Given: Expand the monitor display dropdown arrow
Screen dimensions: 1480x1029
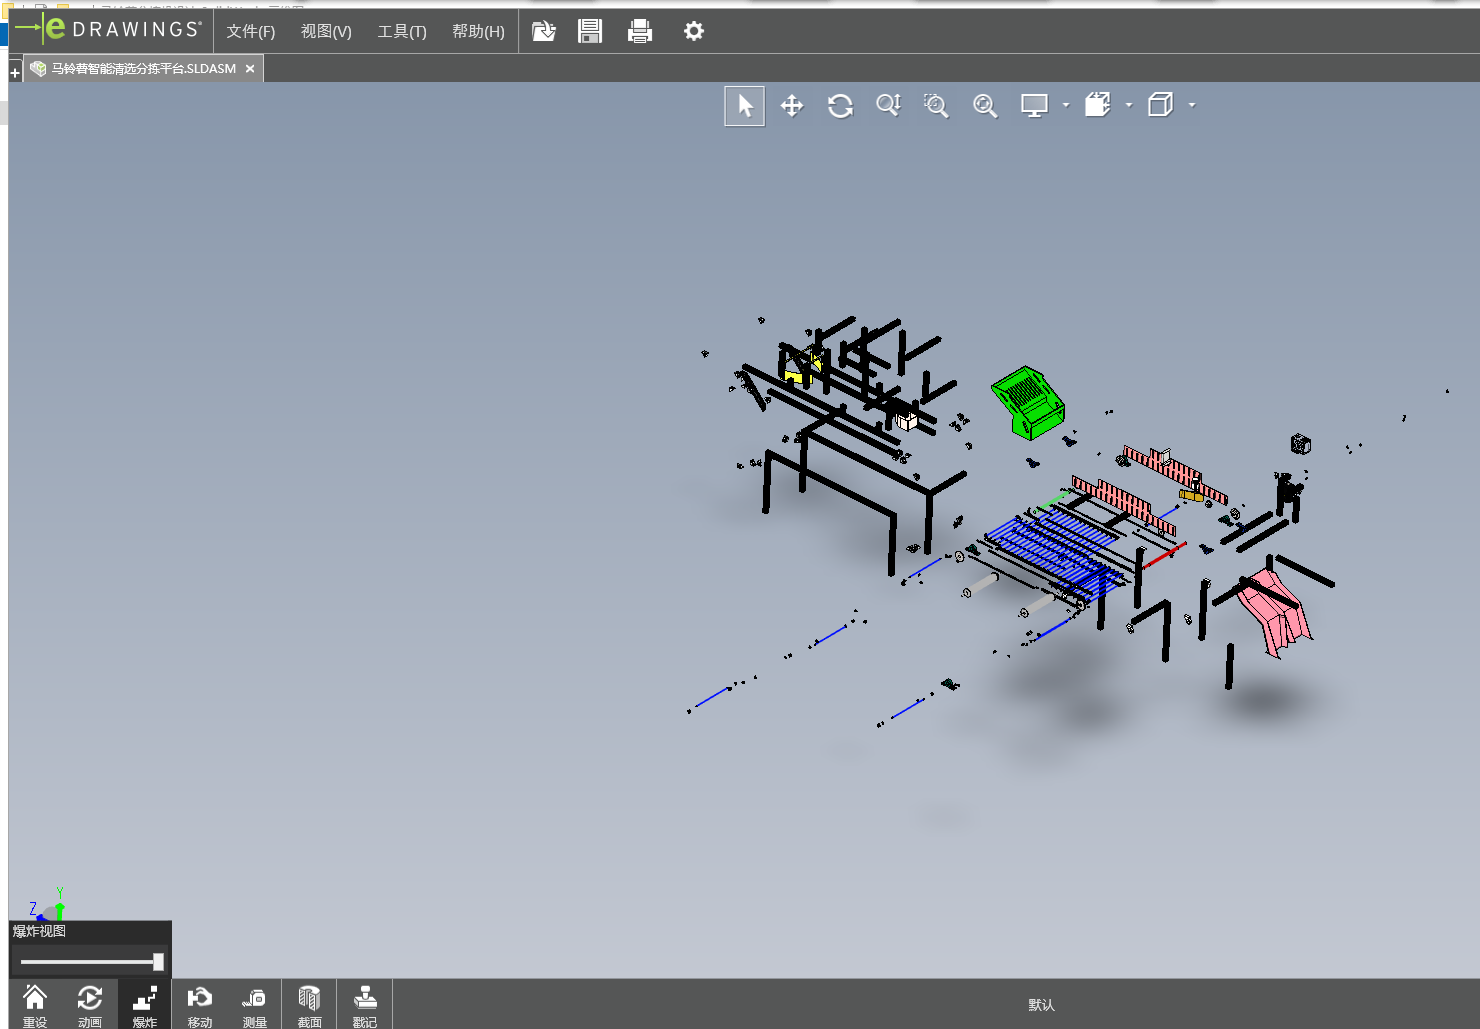Looking at the screenshot, I should [1066, 105].
